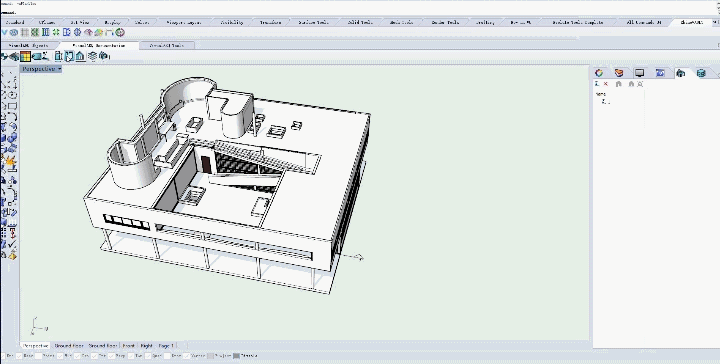720x364 pixels.
Task: Select the Perspective viewport tab at bottom
Action: coord(35,346)
